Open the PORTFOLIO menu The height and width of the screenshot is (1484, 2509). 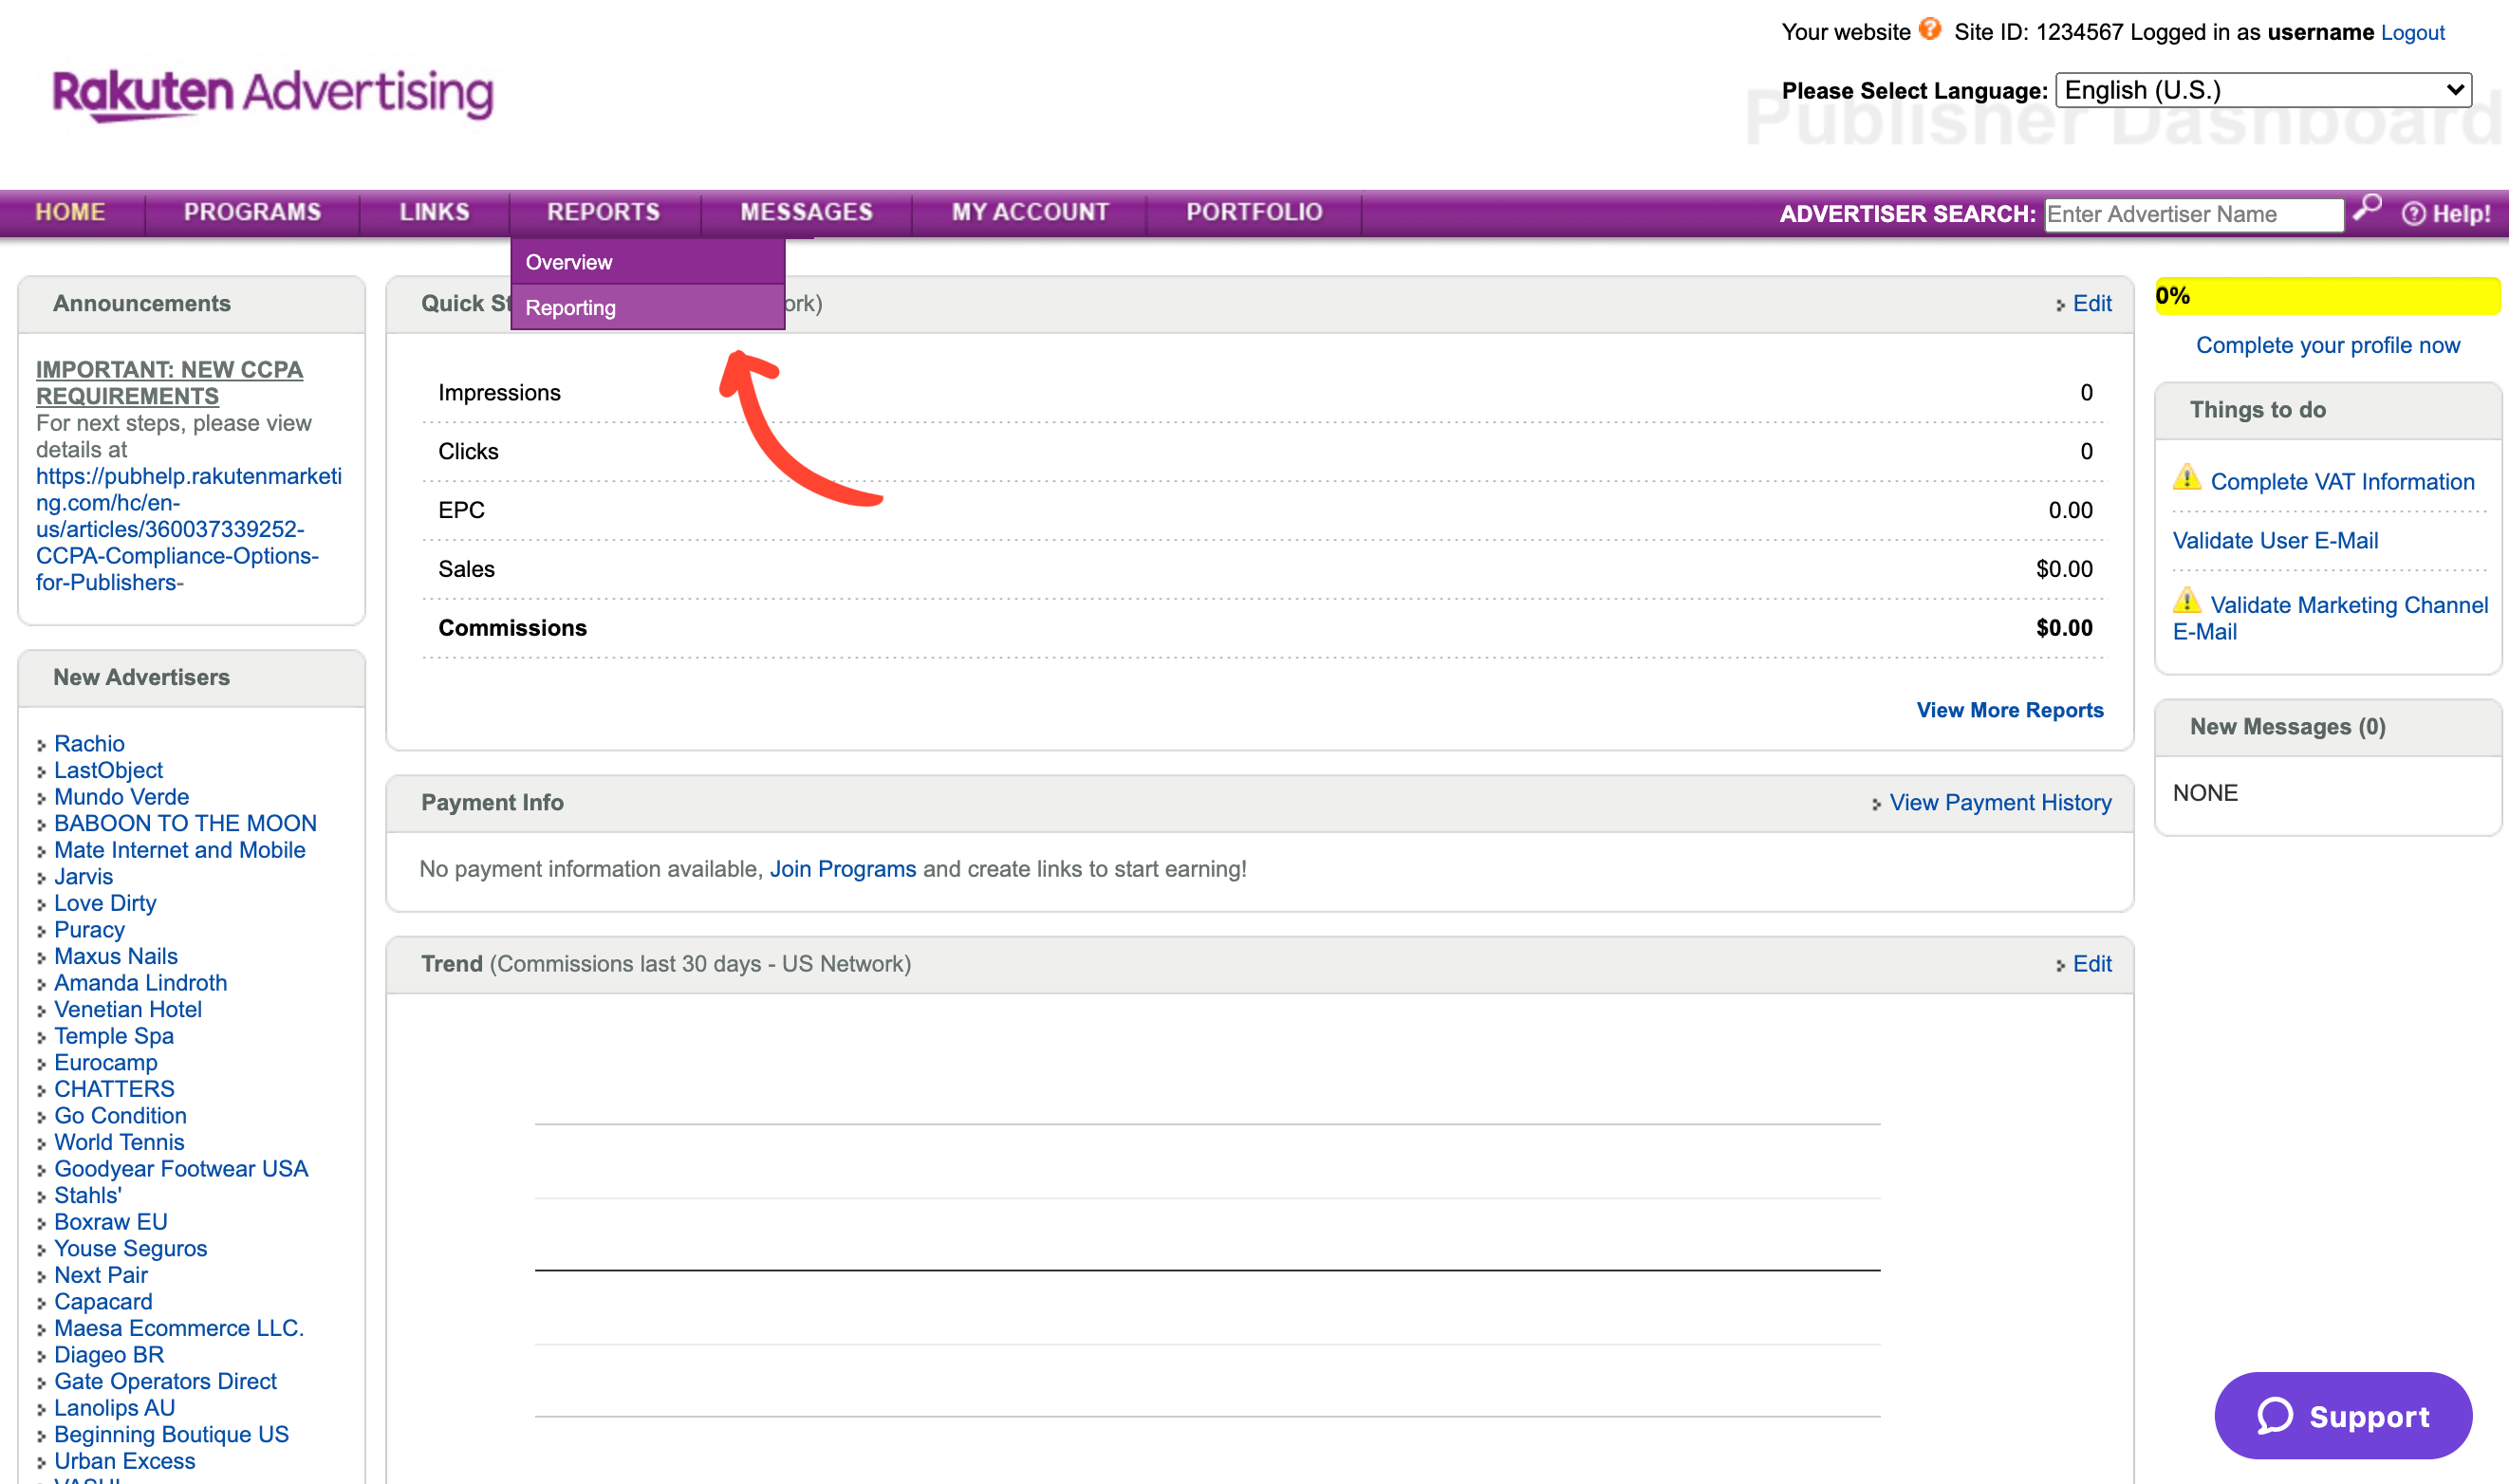1254,212
